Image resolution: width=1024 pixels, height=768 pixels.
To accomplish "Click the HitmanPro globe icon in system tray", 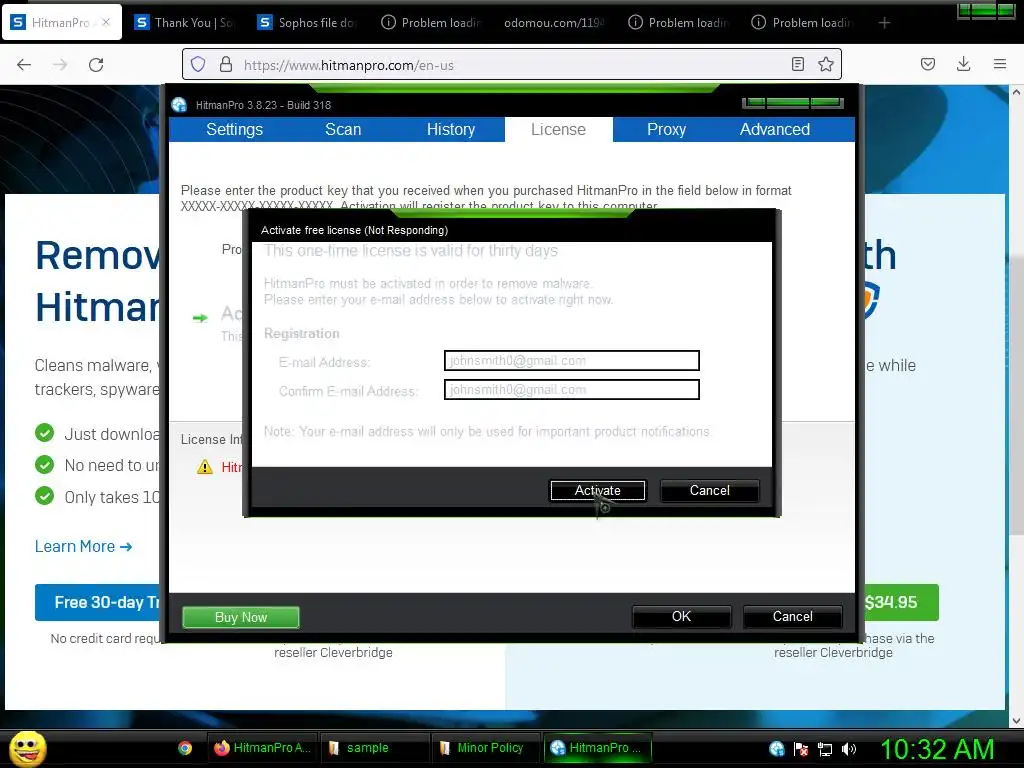I will [776, 748].
